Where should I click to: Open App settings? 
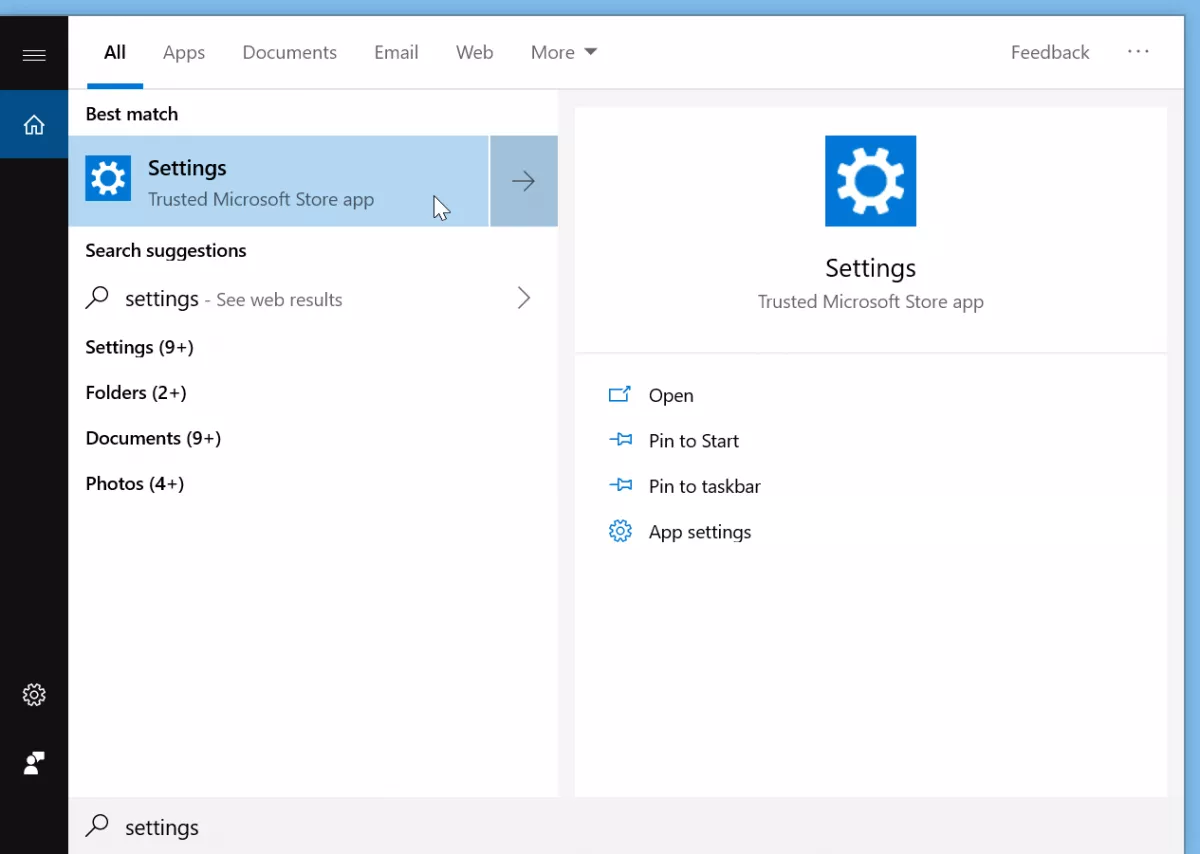click(x=700, y=532)
